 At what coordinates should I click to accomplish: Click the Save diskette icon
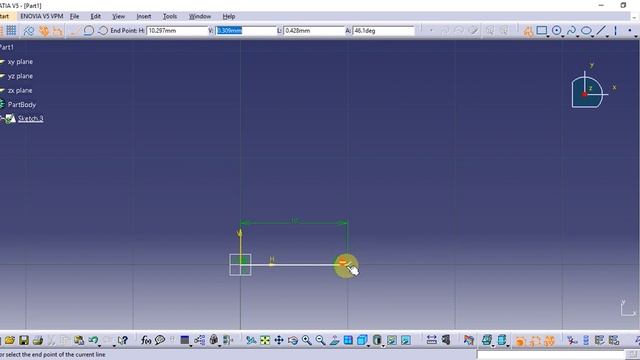pyautogui.click(x=24, y=340)
